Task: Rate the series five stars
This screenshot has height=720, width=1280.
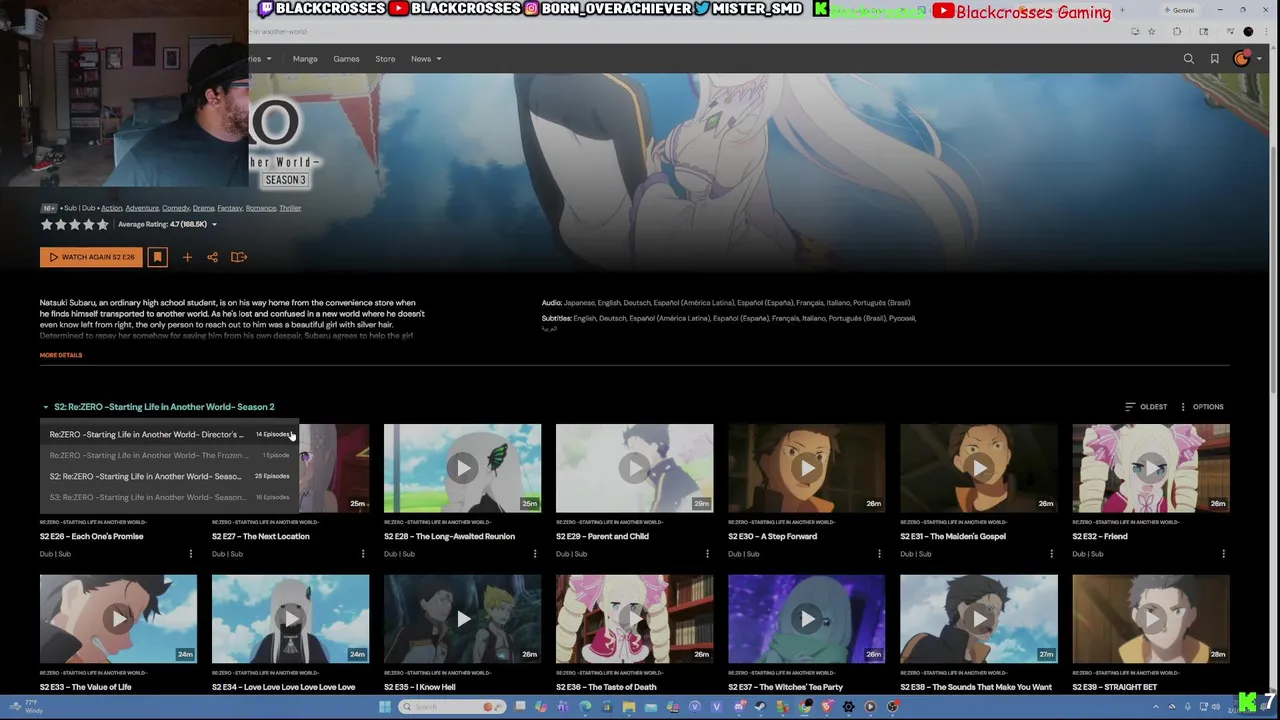Action: click(102, 224)
